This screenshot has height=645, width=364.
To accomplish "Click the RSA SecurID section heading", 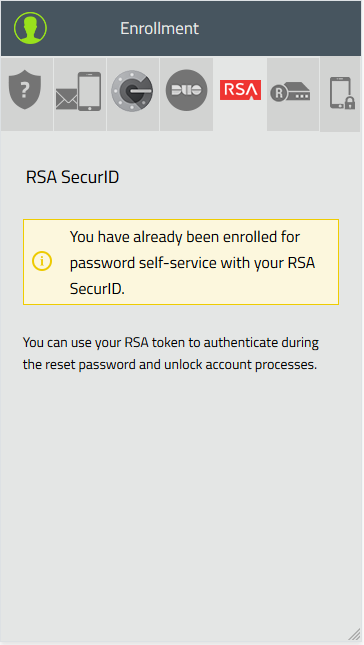I will coord(72,177).
